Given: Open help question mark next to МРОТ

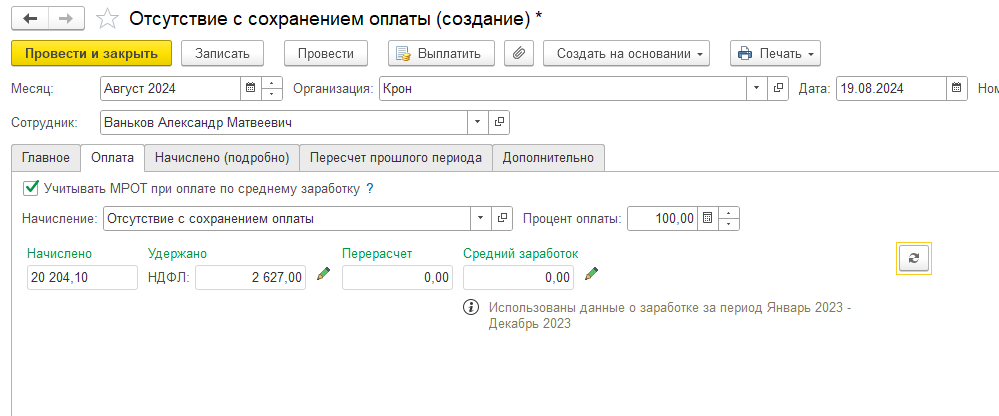Looking at the screenshot, I should pos(370,189).
